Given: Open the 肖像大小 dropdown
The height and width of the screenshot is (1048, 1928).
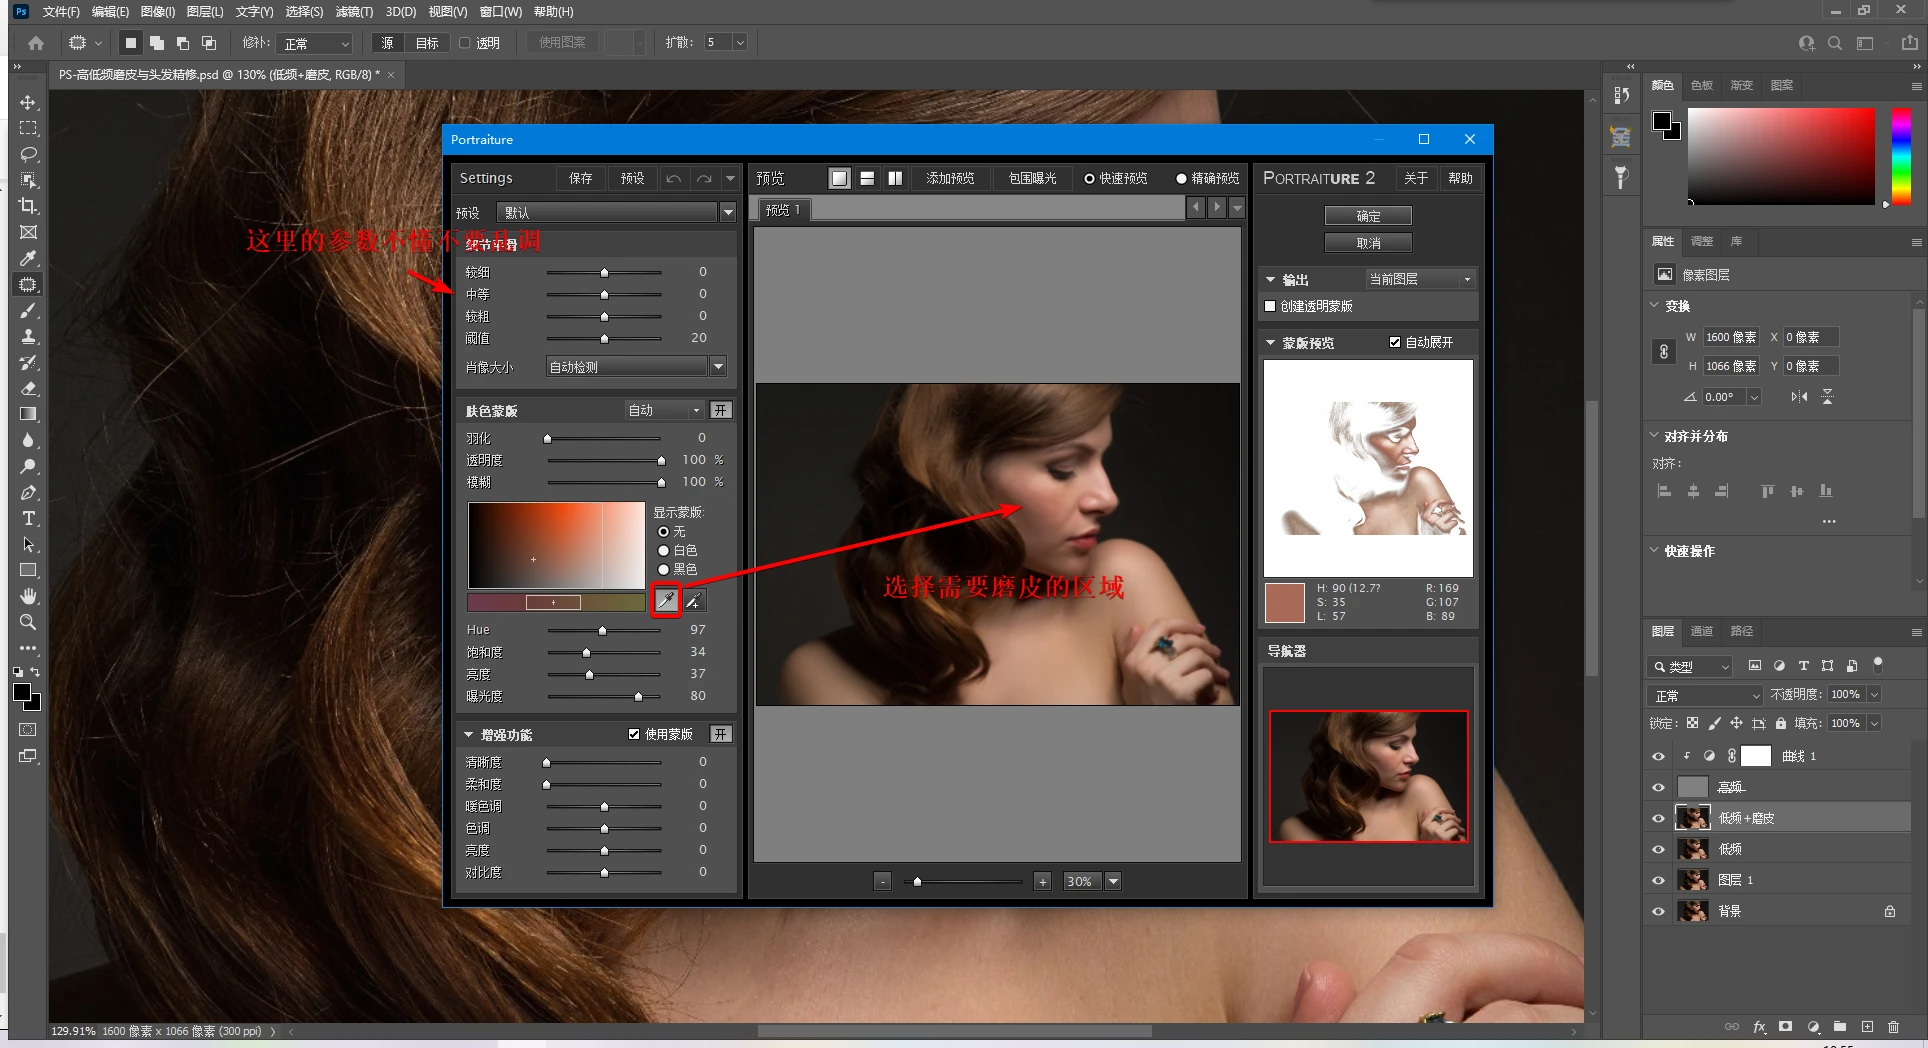Looking at the screenshot, I should 718,367.
